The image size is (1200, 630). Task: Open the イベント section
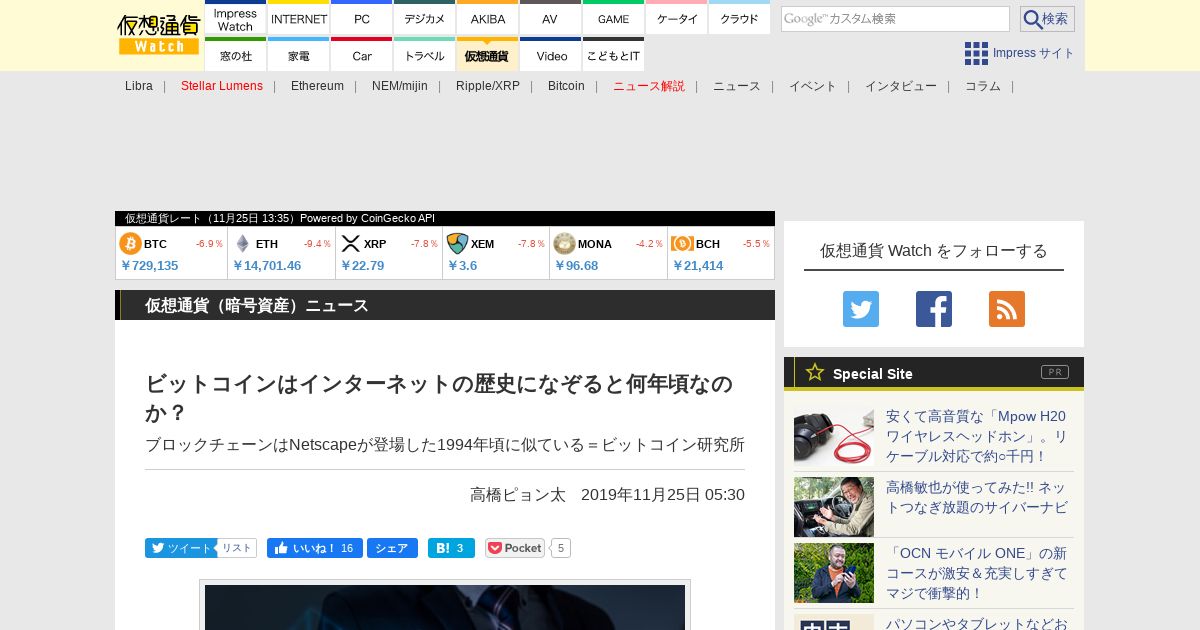pyautogui.click(x=813, y=86)
